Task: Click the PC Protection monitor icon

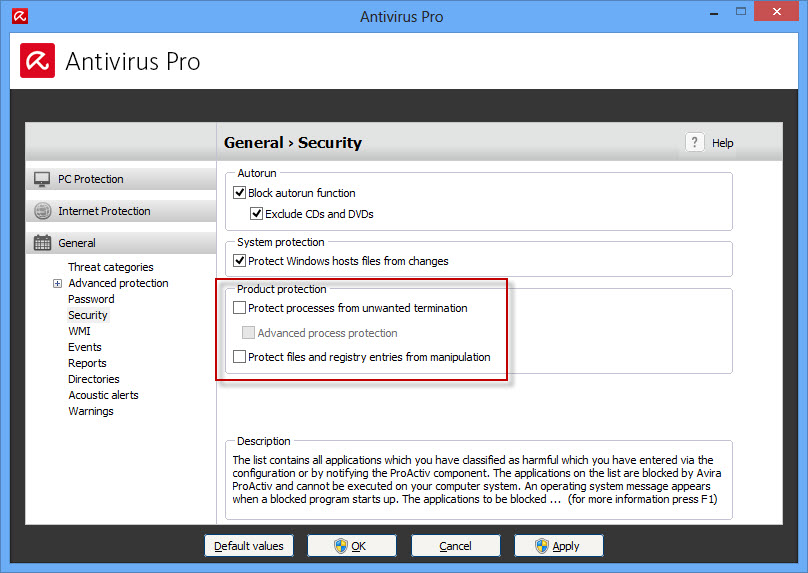Action: coord(42,179)
